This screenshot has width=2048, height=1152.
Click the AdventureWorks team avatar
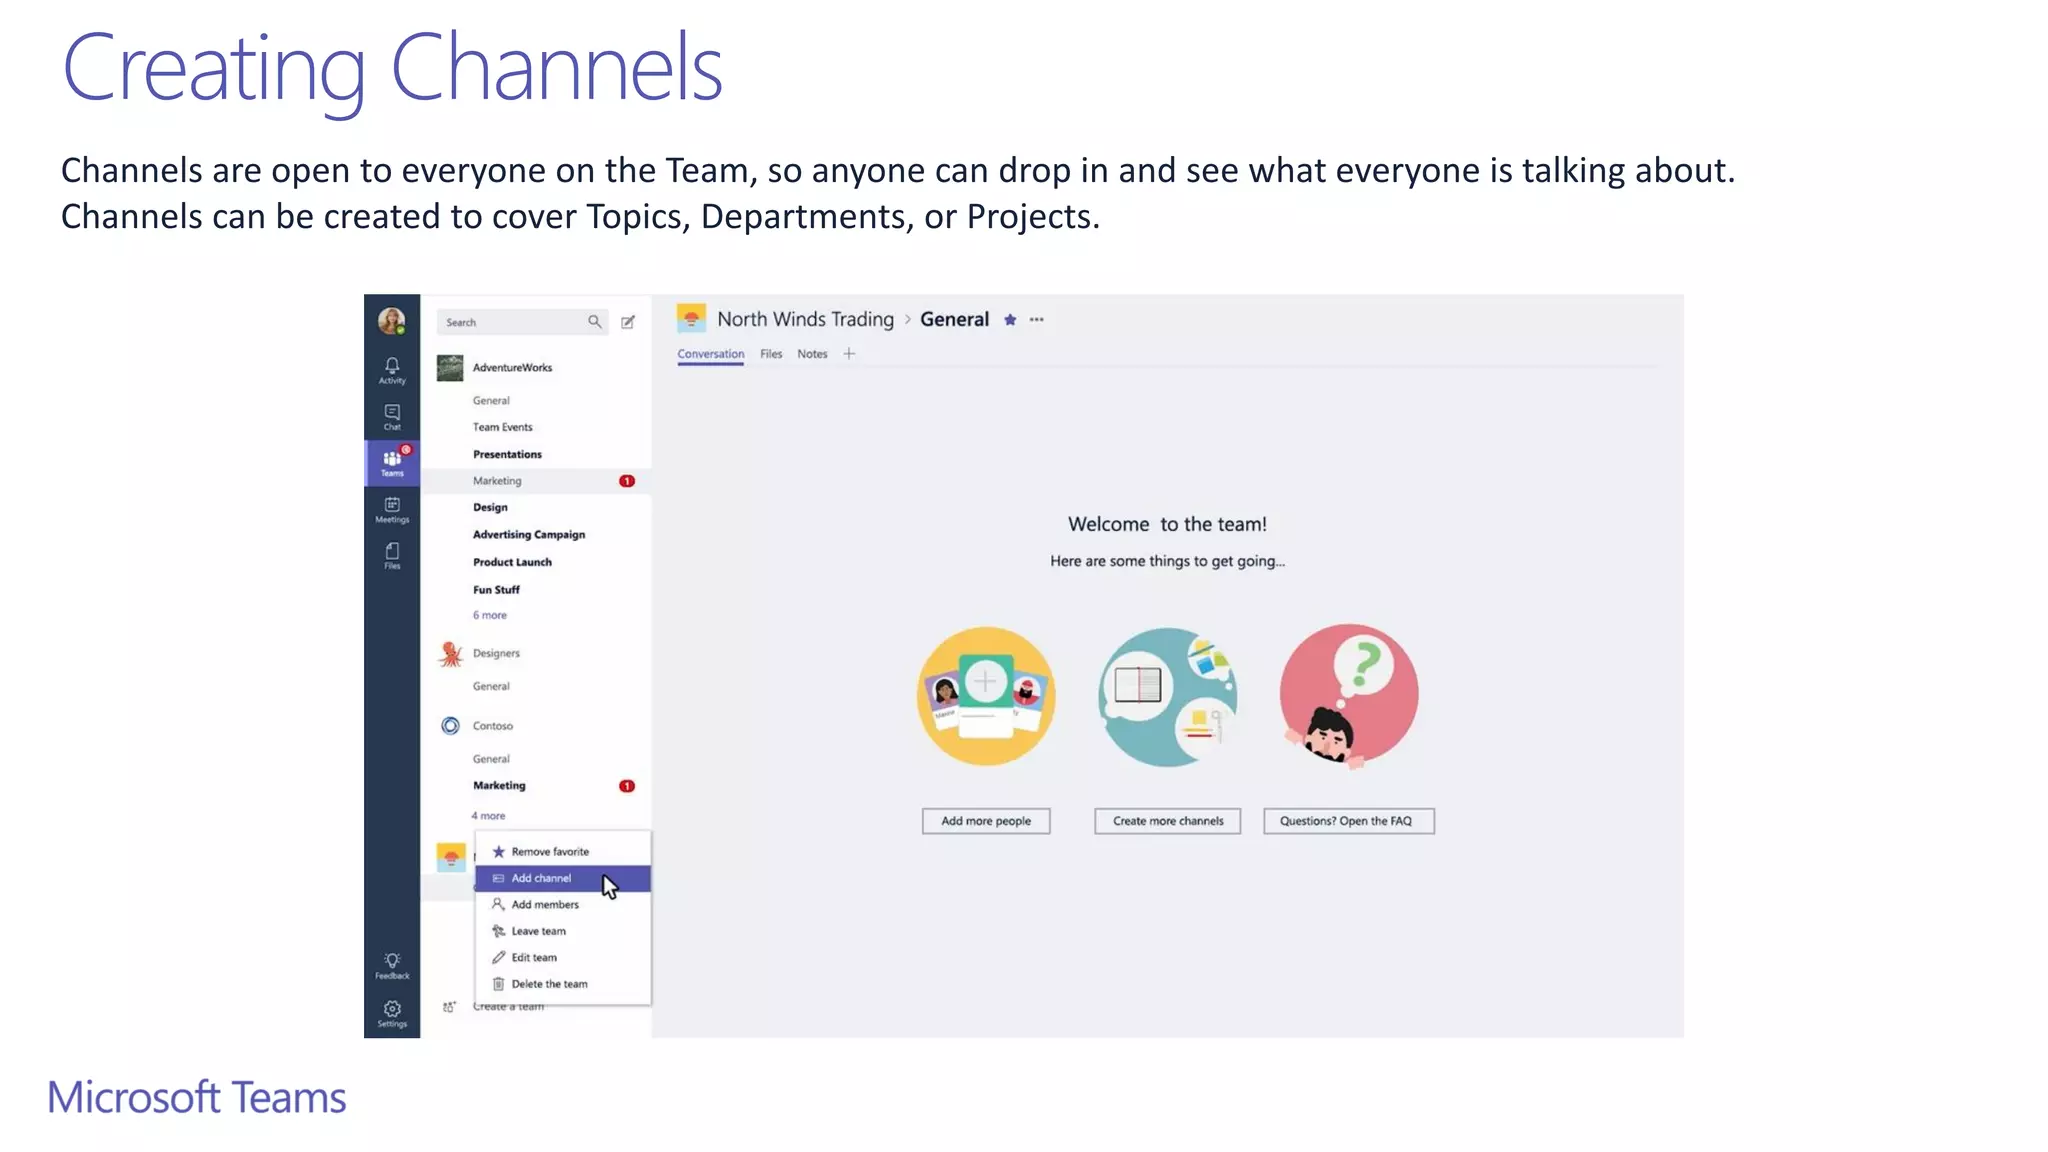click(450, 368)
